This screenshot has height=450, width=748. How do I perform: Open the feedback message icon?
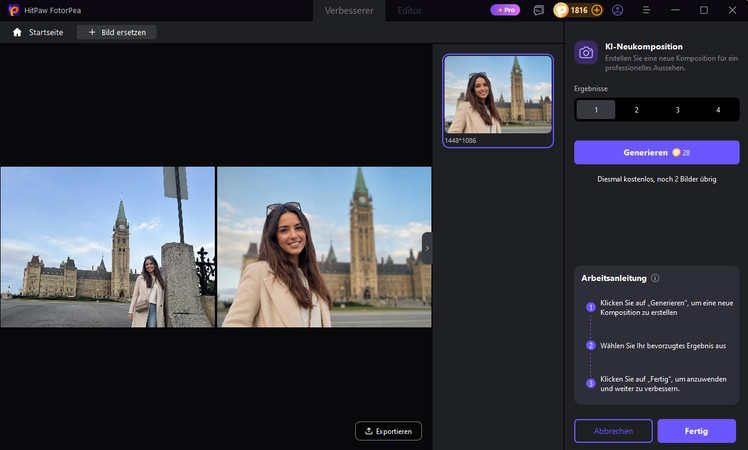[x=539, y=10]
